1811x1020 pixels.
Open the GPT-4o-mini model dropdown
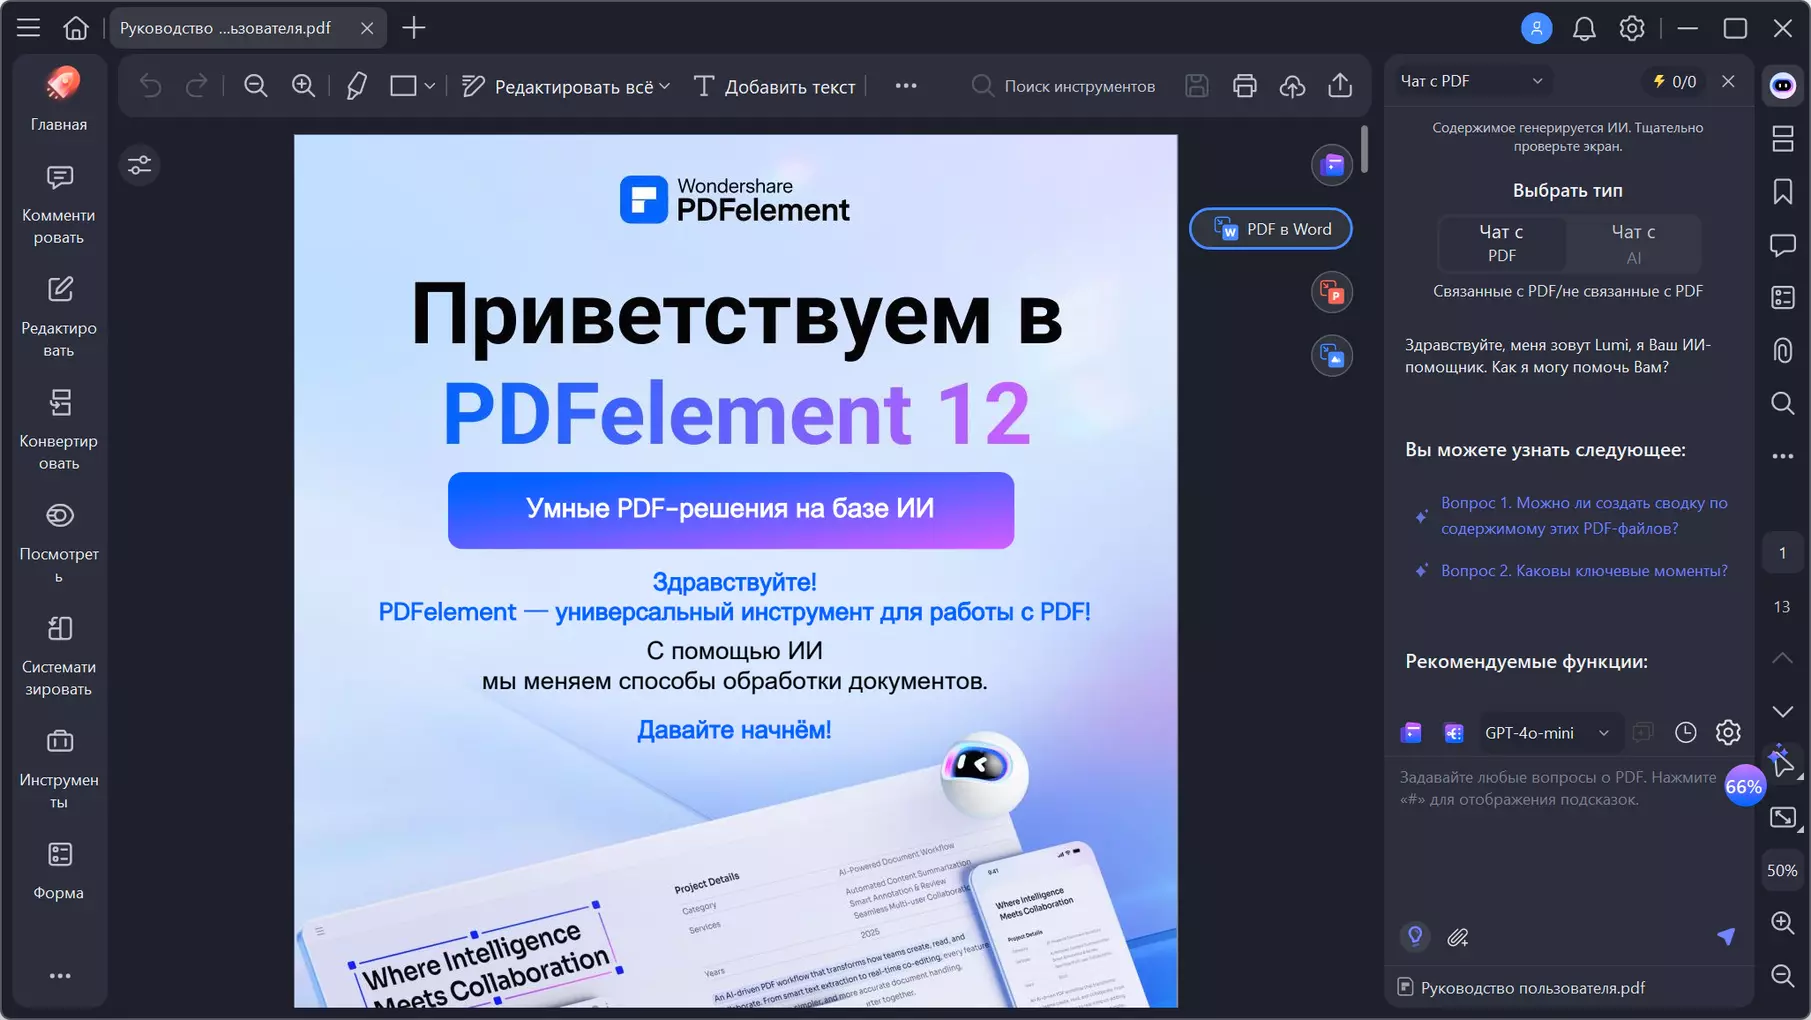[1547, 733]
